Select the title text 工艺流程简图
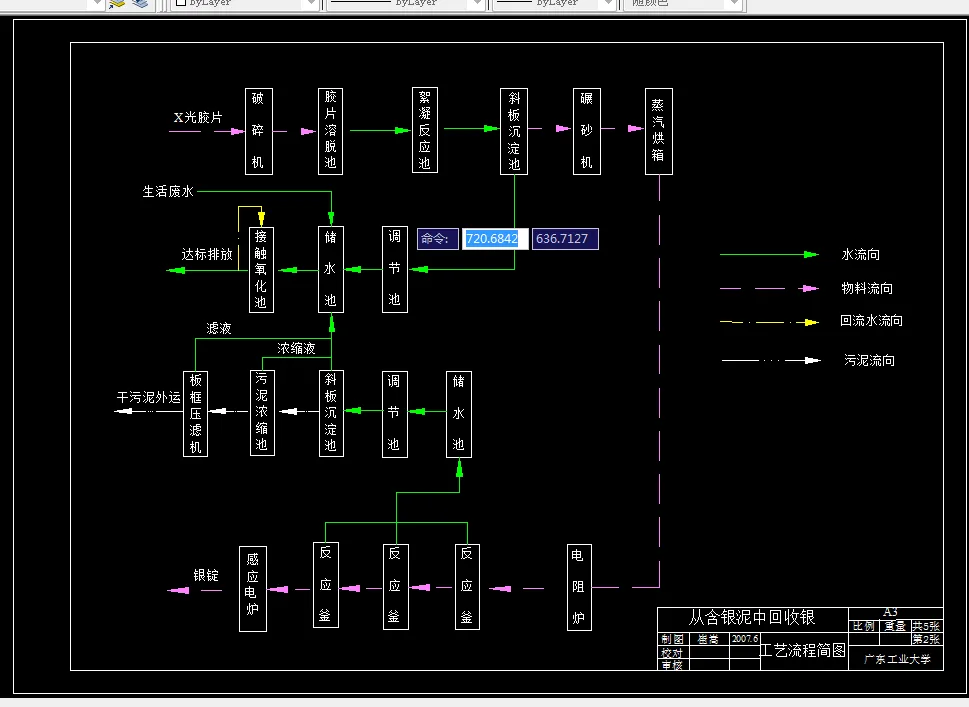Image resolution: width=969 pixels, height=707 pixels. 802,650
